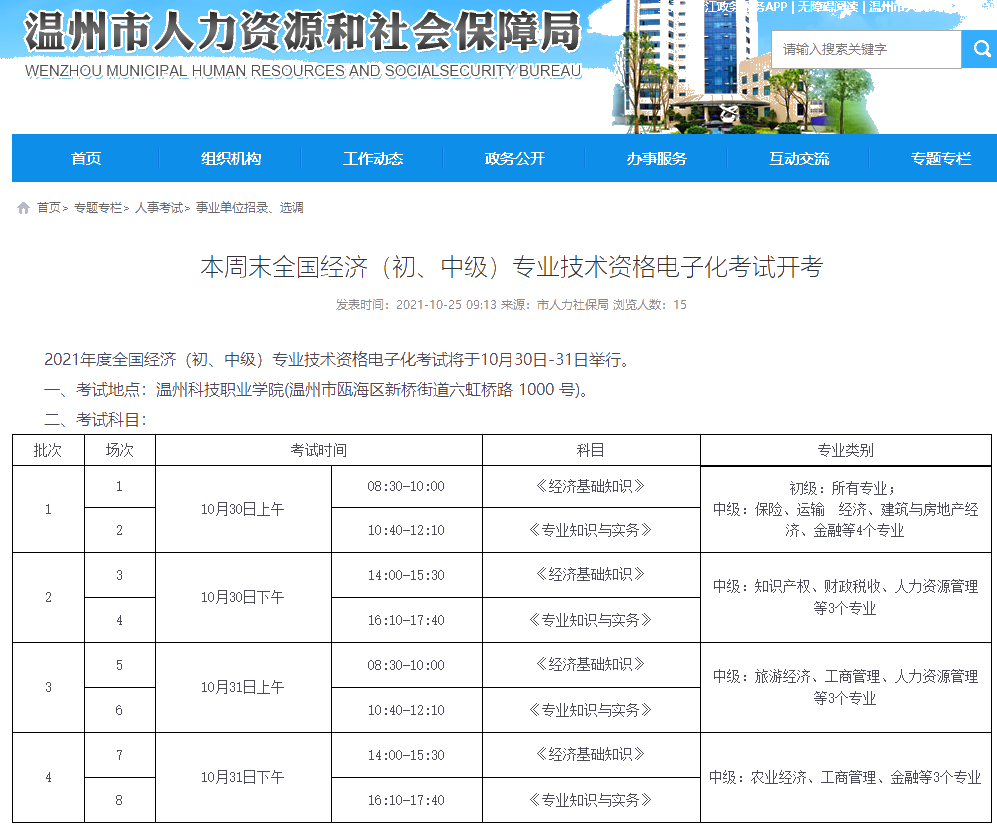Viewport: 997px width, 830px height.
Task: Click the magnifier search button
Action: pyautogui.click(x=978, y=49)
